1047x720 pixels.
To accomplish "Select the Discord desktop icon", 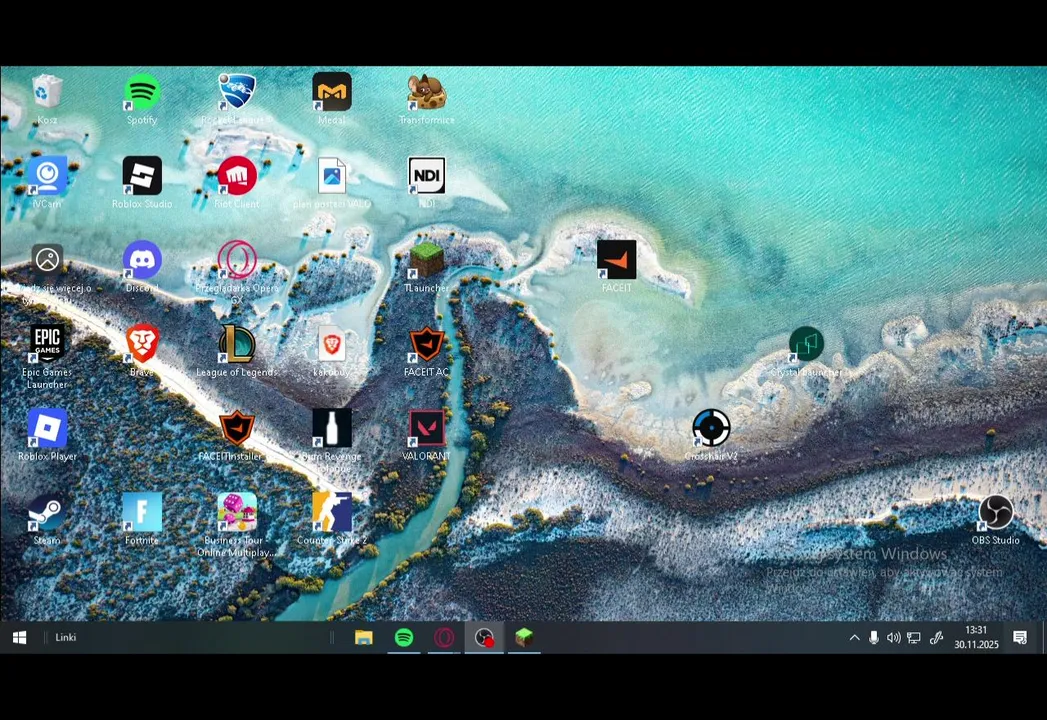I will (x=142, y=260).
